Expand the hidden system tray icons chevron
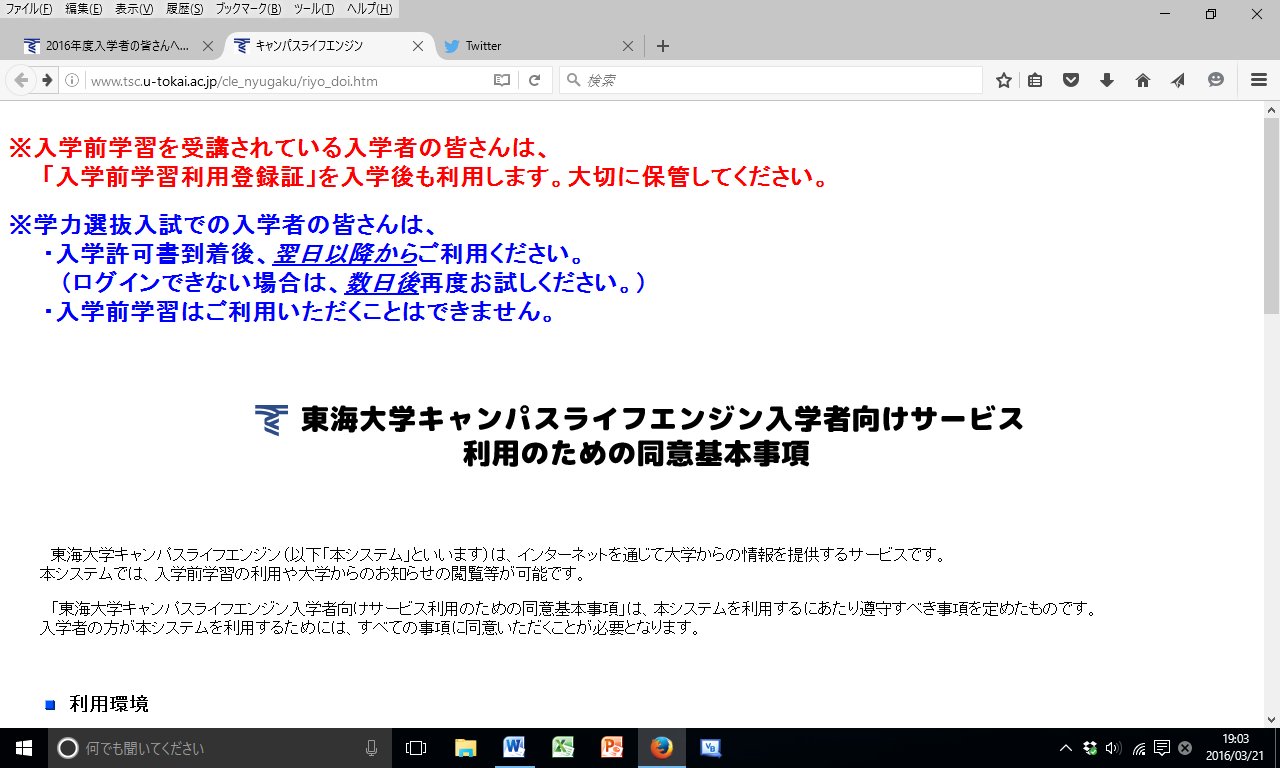 (x=1066, y=748)
